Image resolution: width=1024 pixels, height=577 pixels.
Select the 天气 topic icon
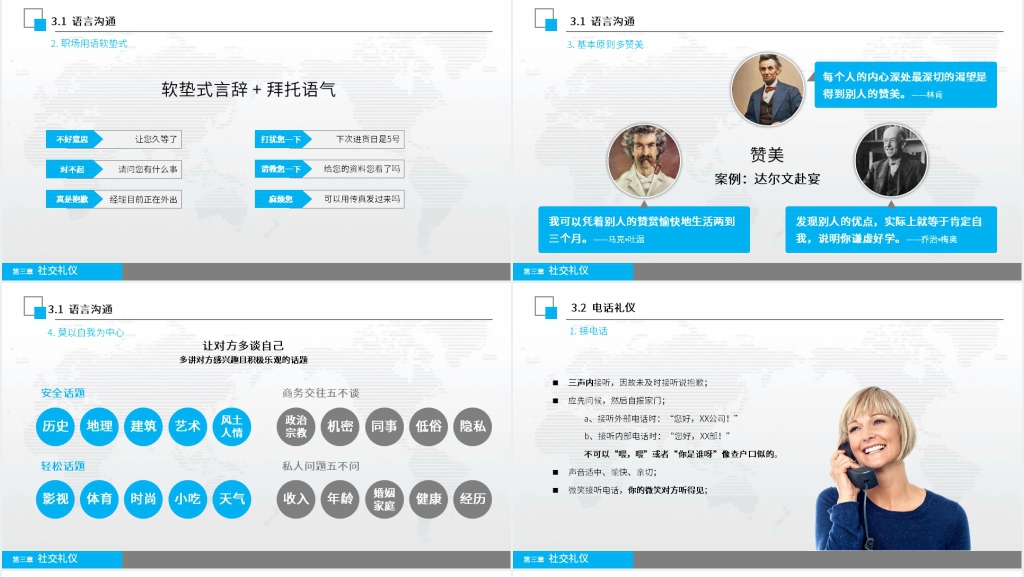pos(231,500)
